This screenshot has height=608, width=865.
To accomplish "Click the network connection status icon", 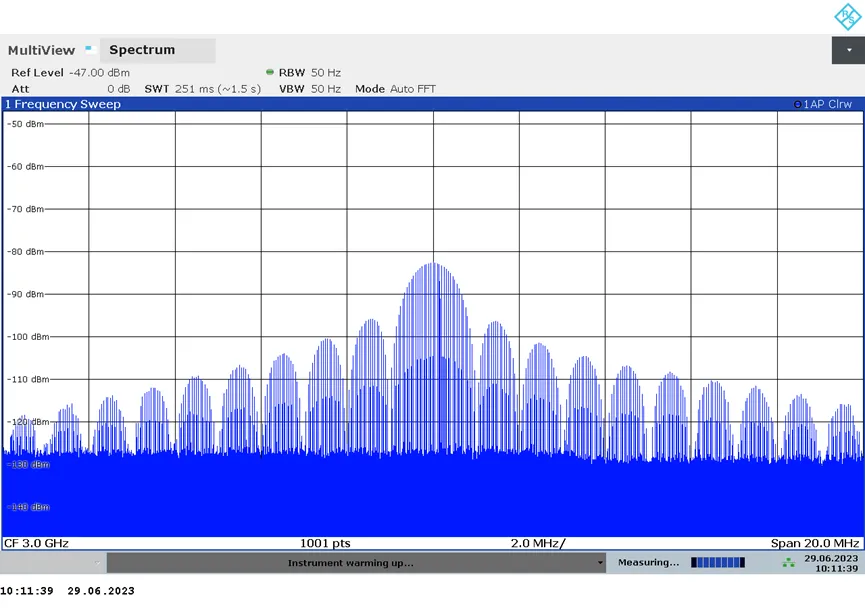I will pyautogui.click(x=790, y=563).
